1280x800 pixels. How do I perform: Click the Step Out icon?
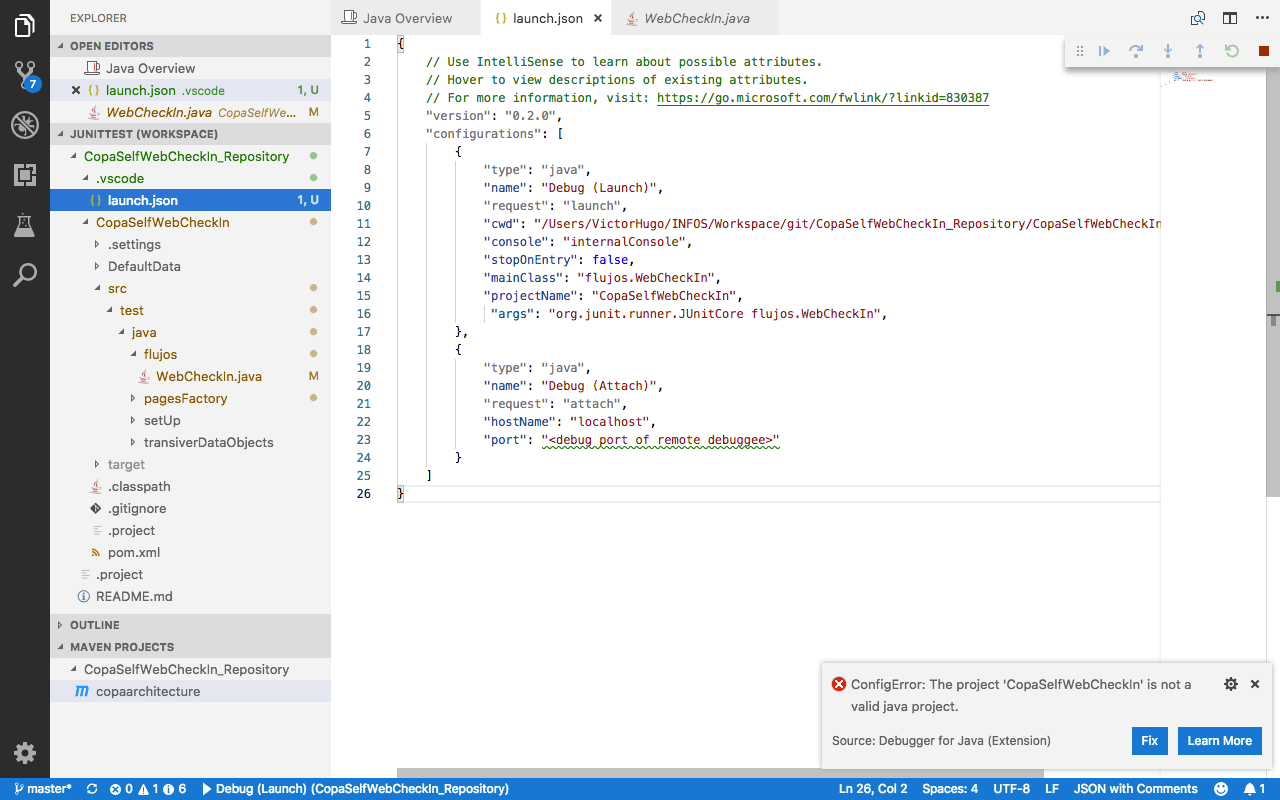1199,50
